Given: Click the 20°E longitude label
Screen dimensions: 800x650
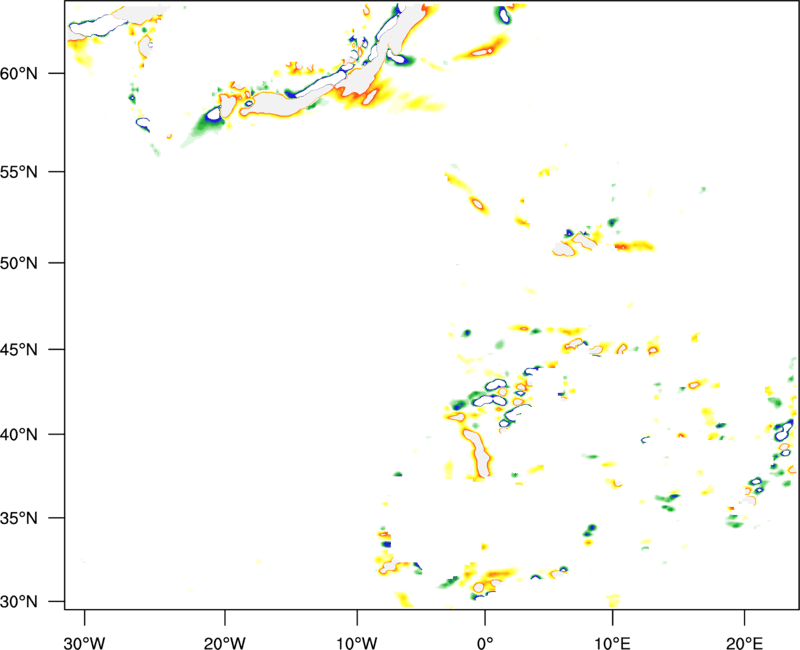Looking at the screenshot, I should point(744,643).
